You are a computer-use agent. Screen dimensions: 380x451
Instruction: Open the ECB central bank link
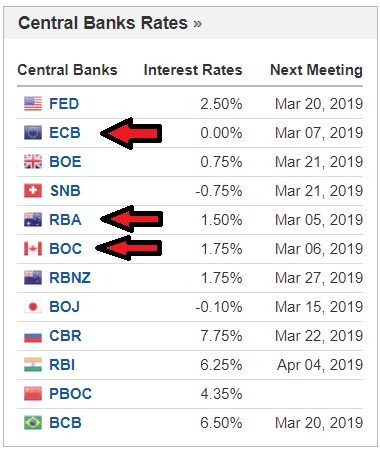[x=65, y=133]
